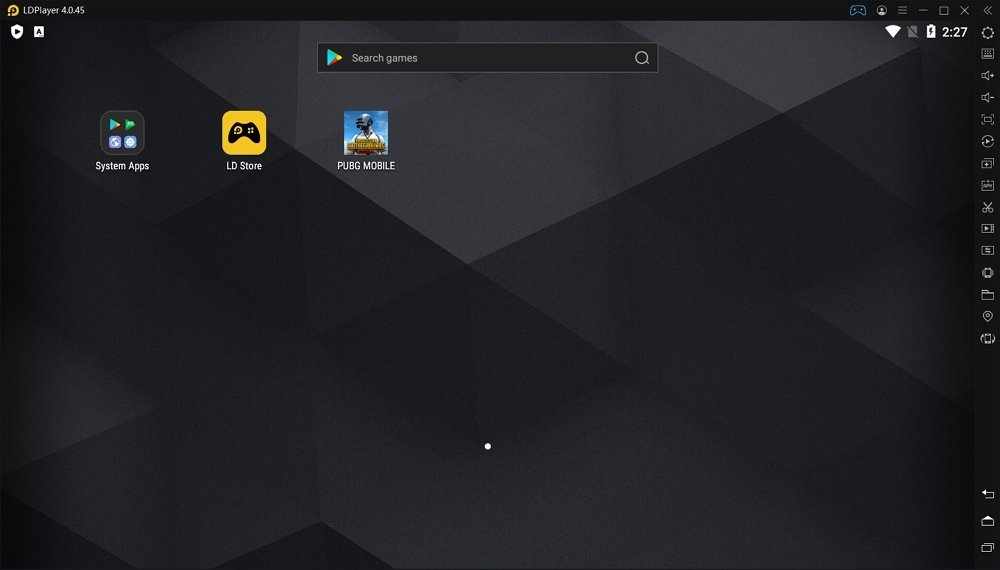This screenshot has height=570, width=1000.
Task: Click the shield notification icon at top left
Action: click(x=17, y=32)
